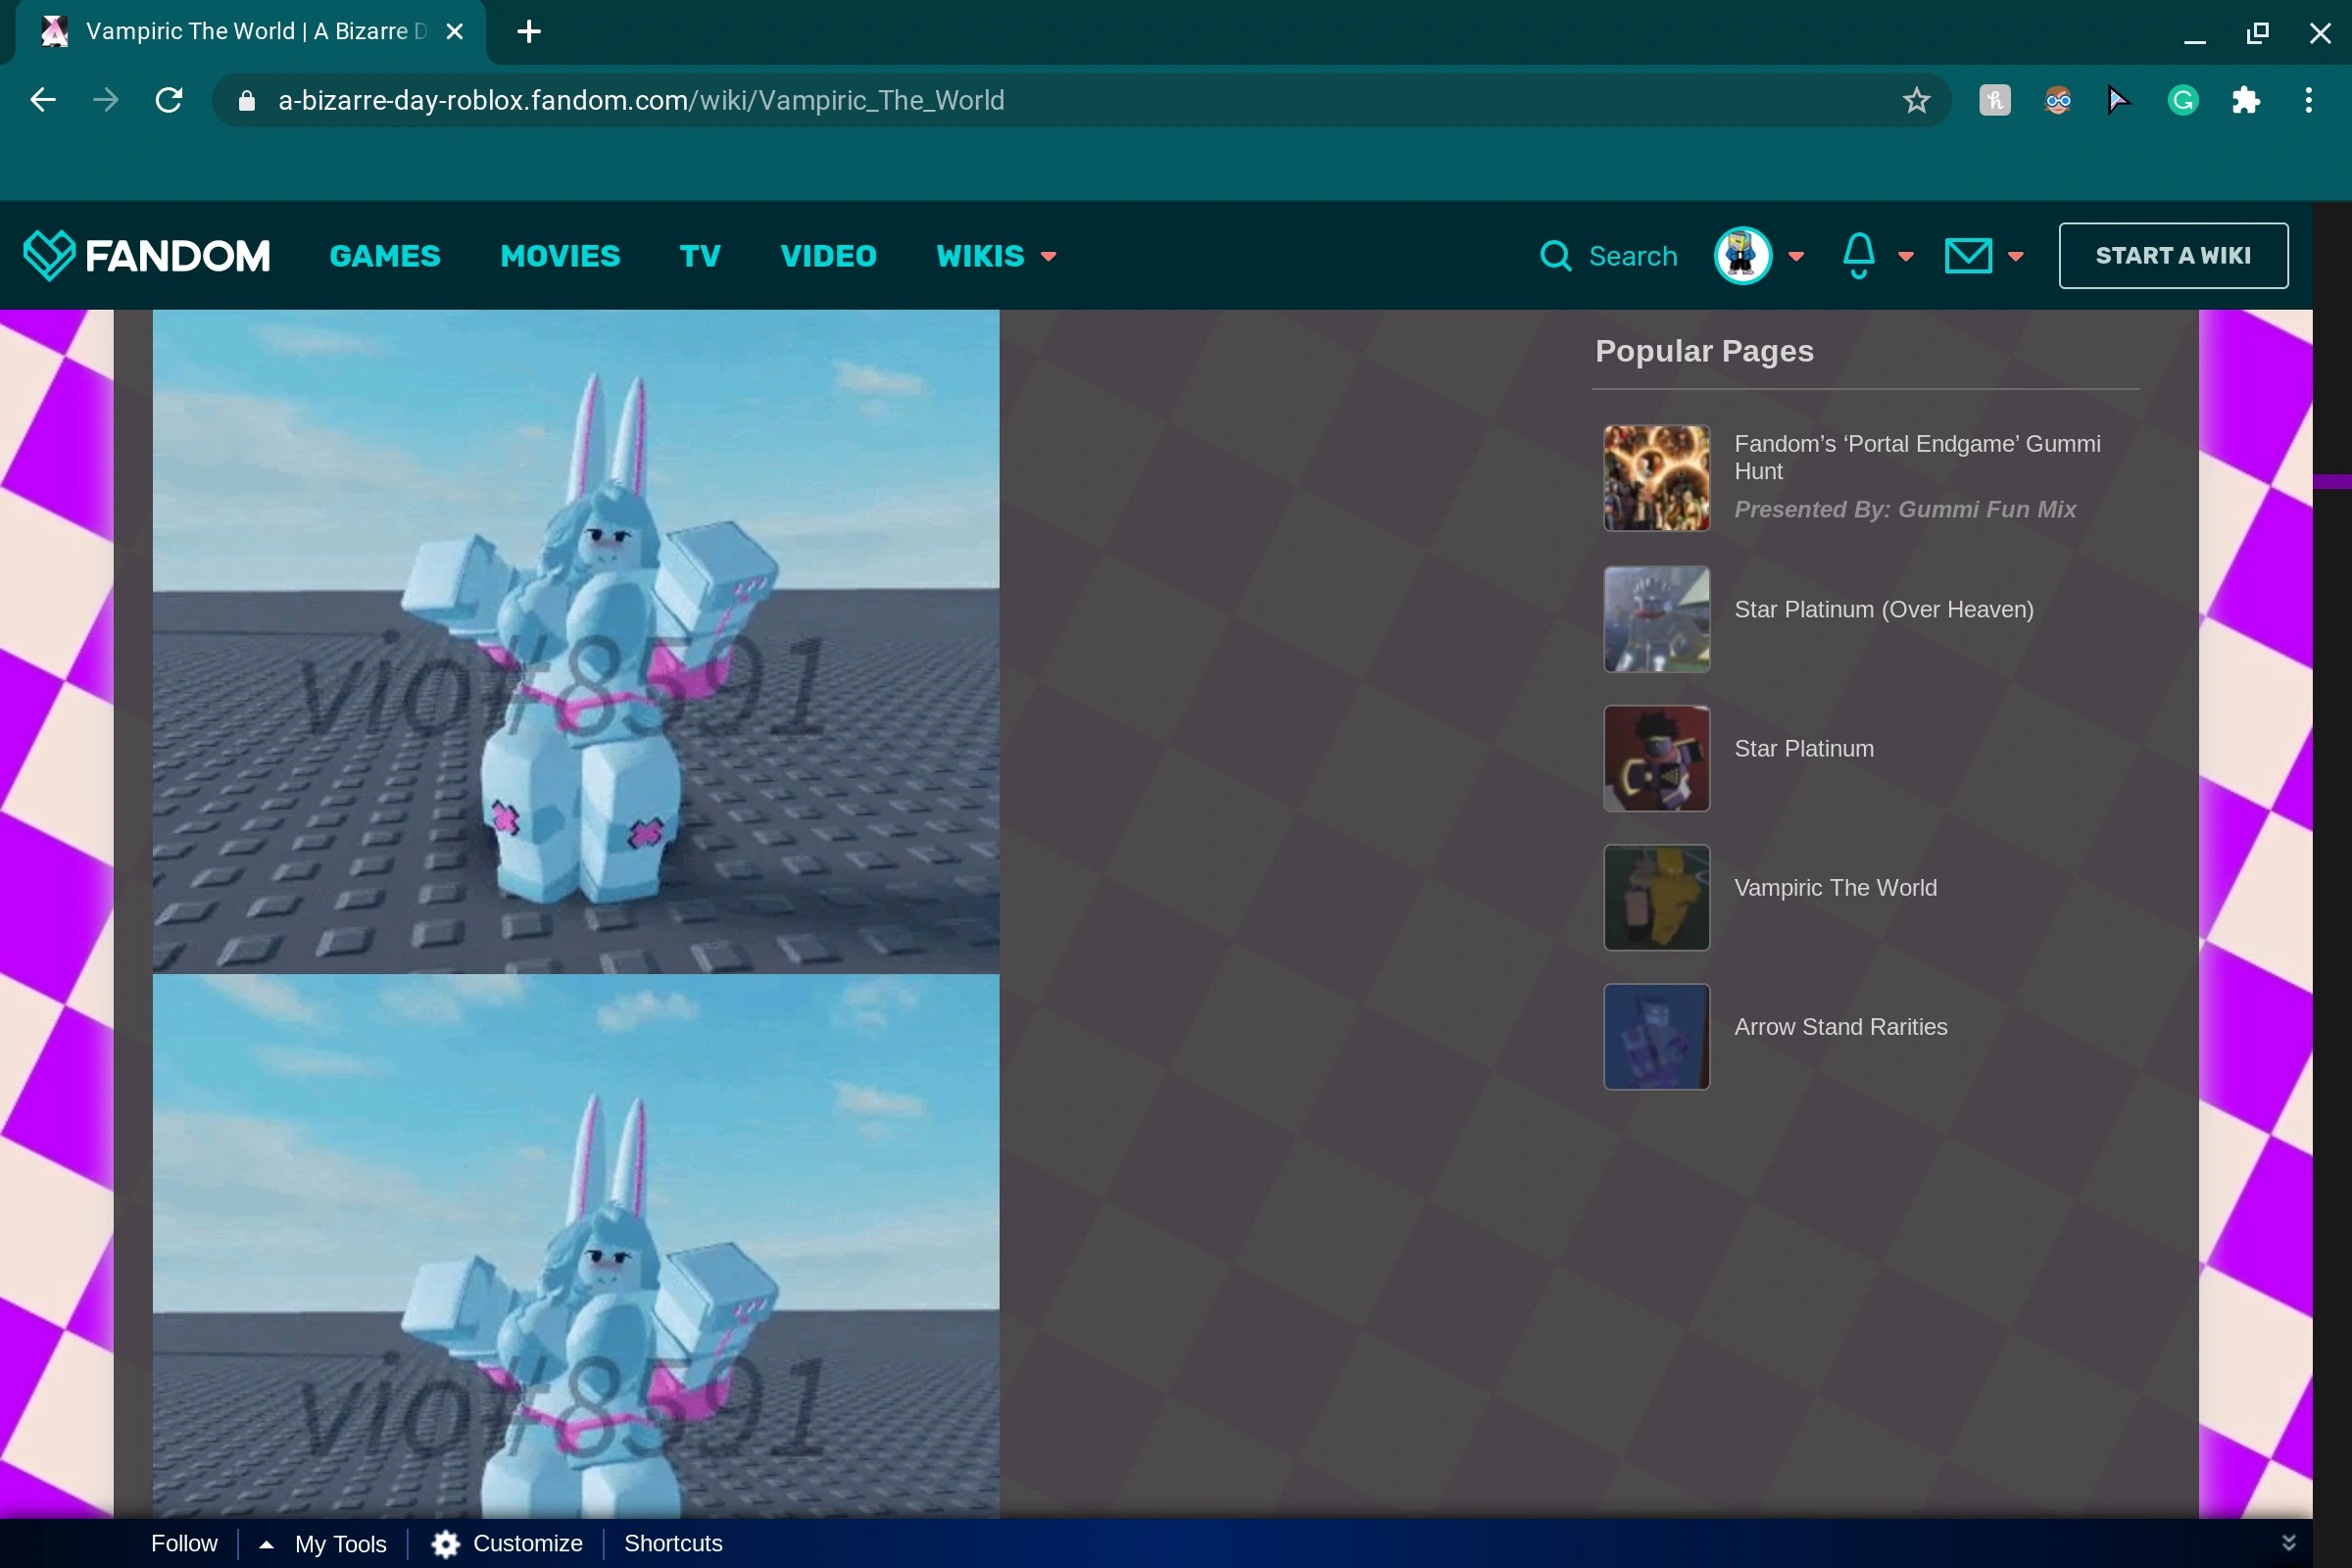Open the Grammarly extension
Viewport: 2352px width, 1568px height.
pyautogui.click(x=2183, y=100)
